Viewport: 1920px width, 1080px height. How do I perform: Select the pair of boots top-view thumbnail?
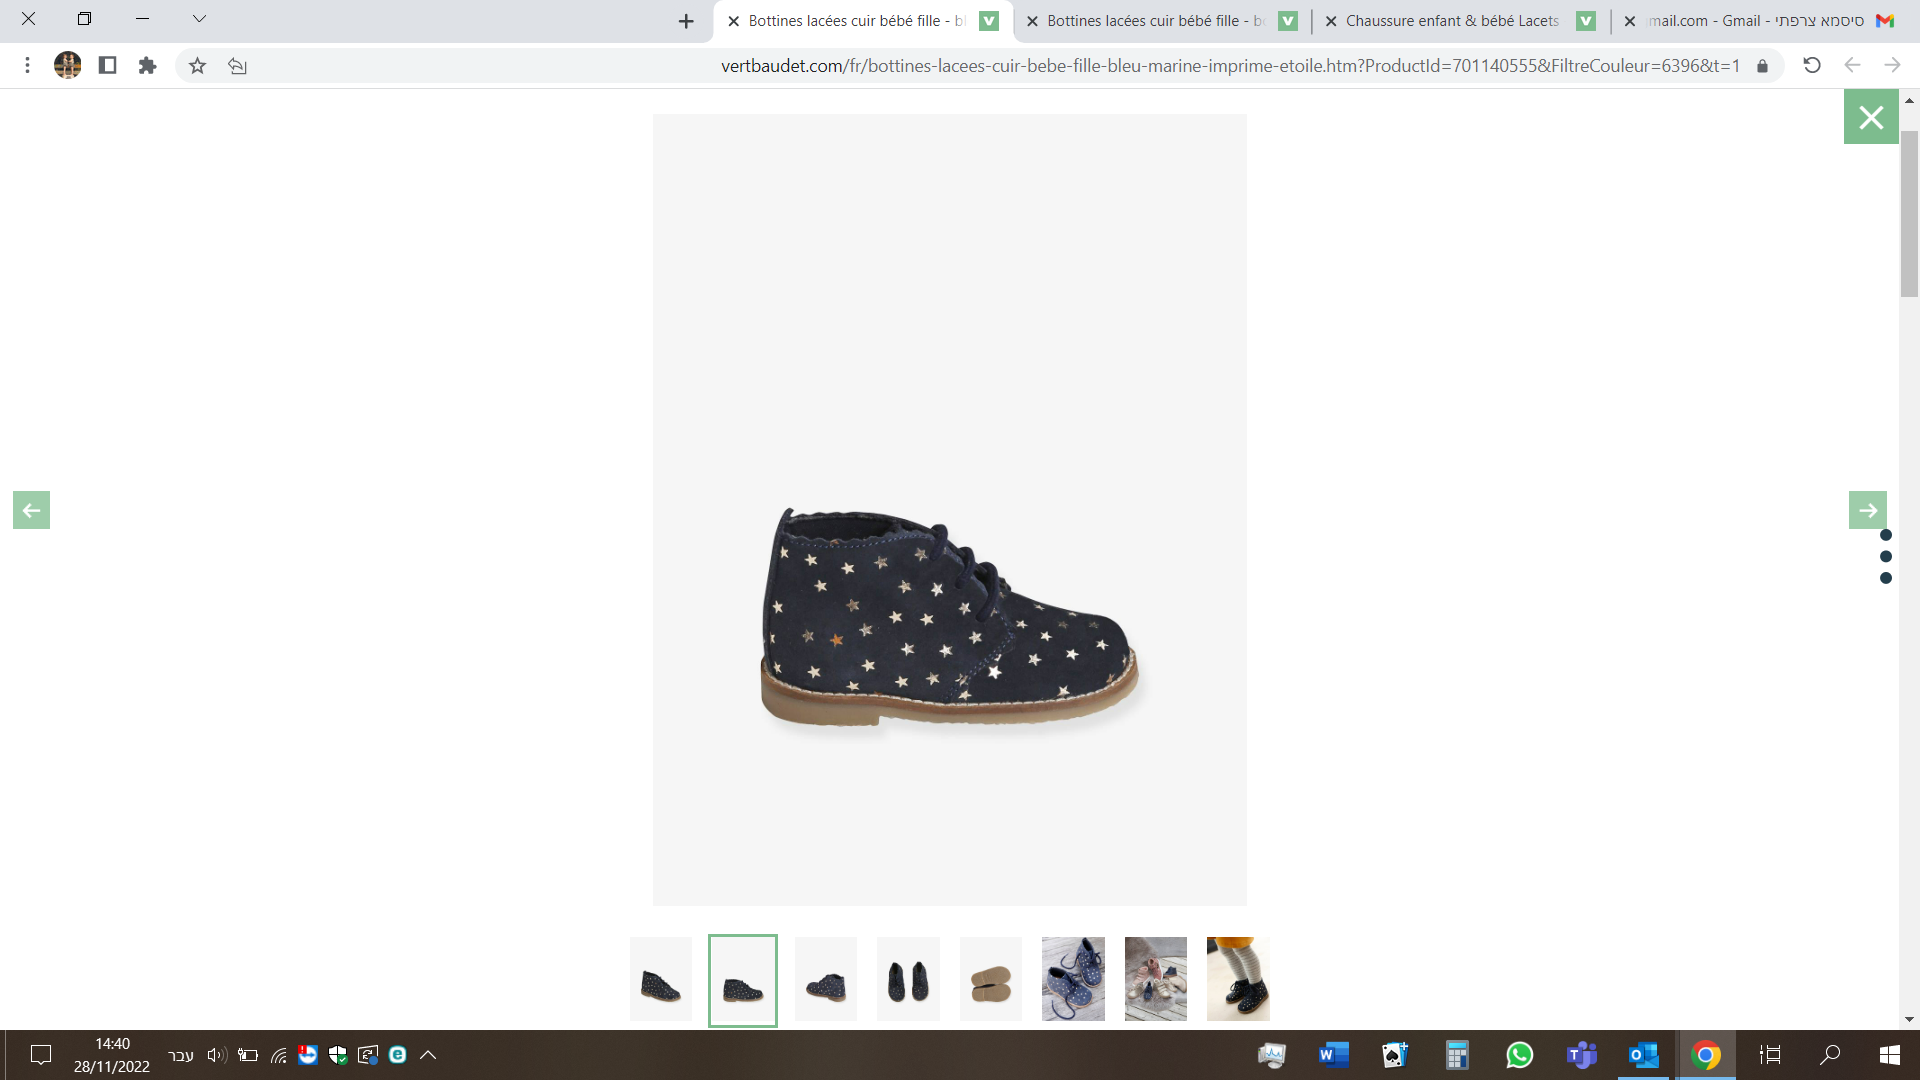tap(908, 979)
